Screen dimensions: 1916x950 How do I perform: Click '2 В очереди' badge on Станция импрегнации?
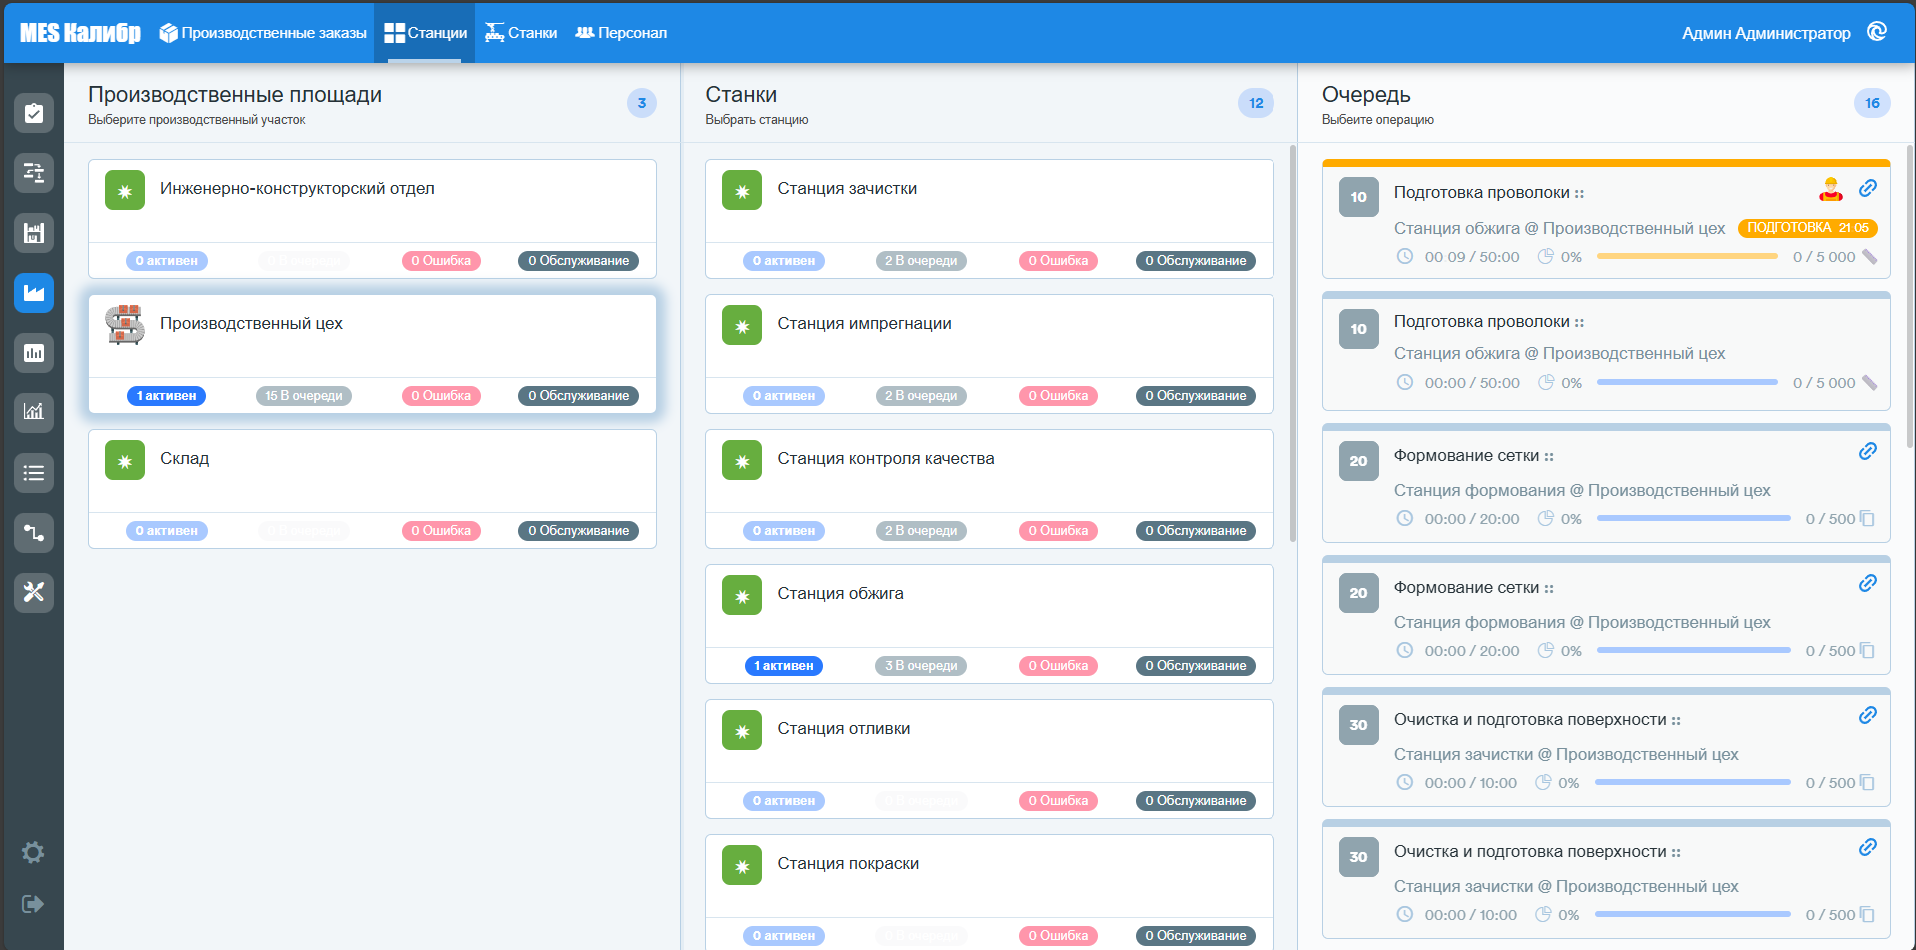point(921,396)
